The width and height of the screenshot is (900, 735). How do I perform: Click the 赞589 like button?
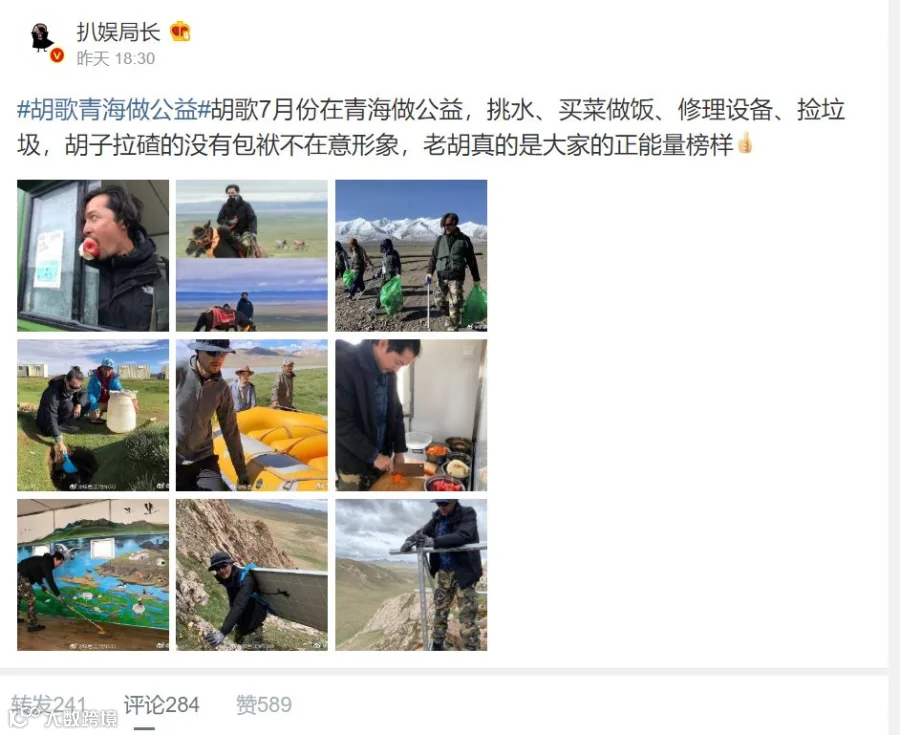pyautogui.click(x=264, y=705)
